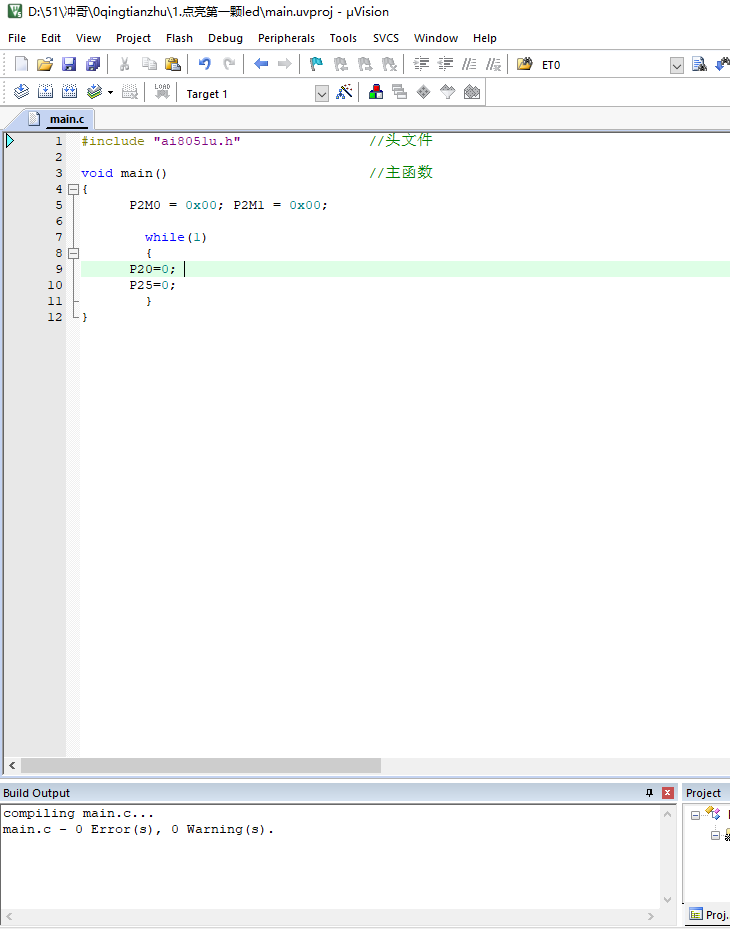This screenshot has height=929, width=730.
Task: Collapse the top Project tree node
Action: [x=696, y=816]
